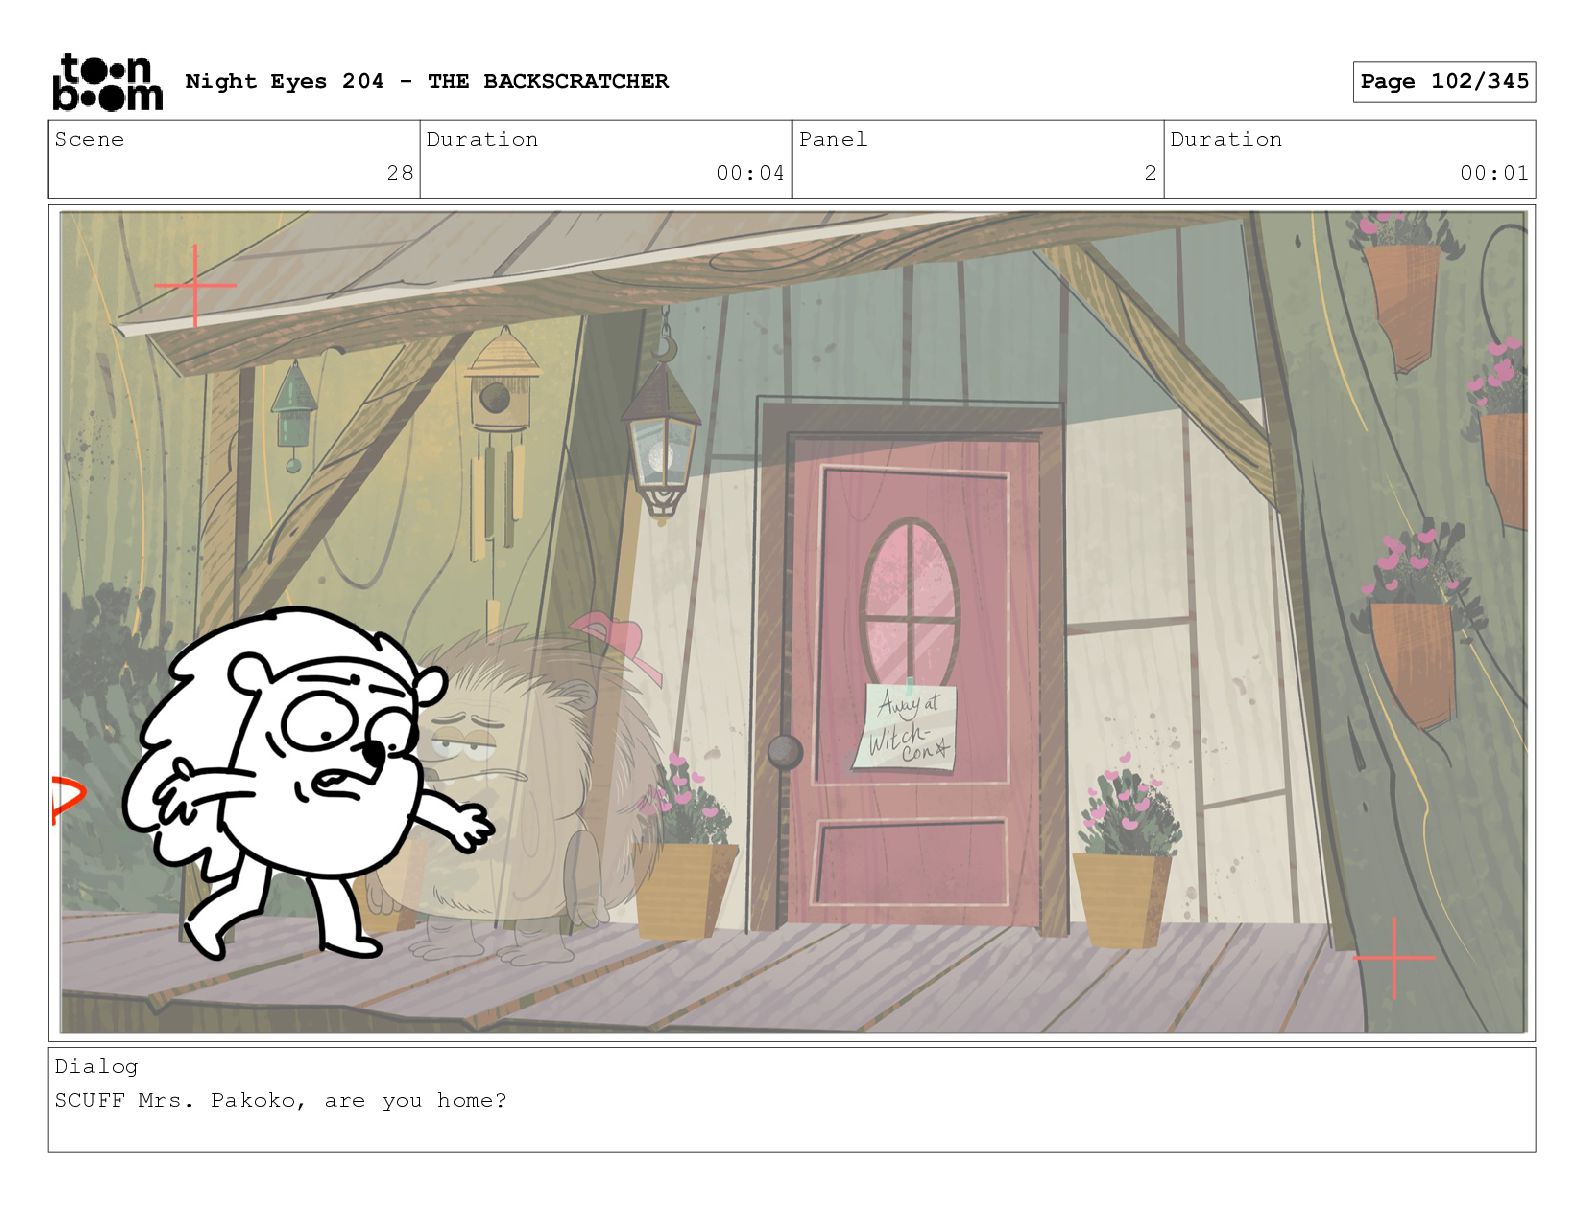Select panel number '2'
Viewport: 1584px width, 1224px height.
[1150, 173]
